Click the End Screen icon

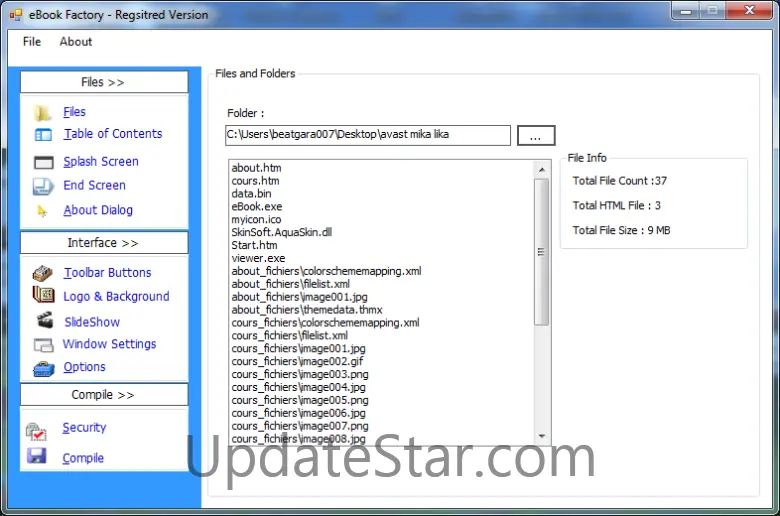coord(43,186)
